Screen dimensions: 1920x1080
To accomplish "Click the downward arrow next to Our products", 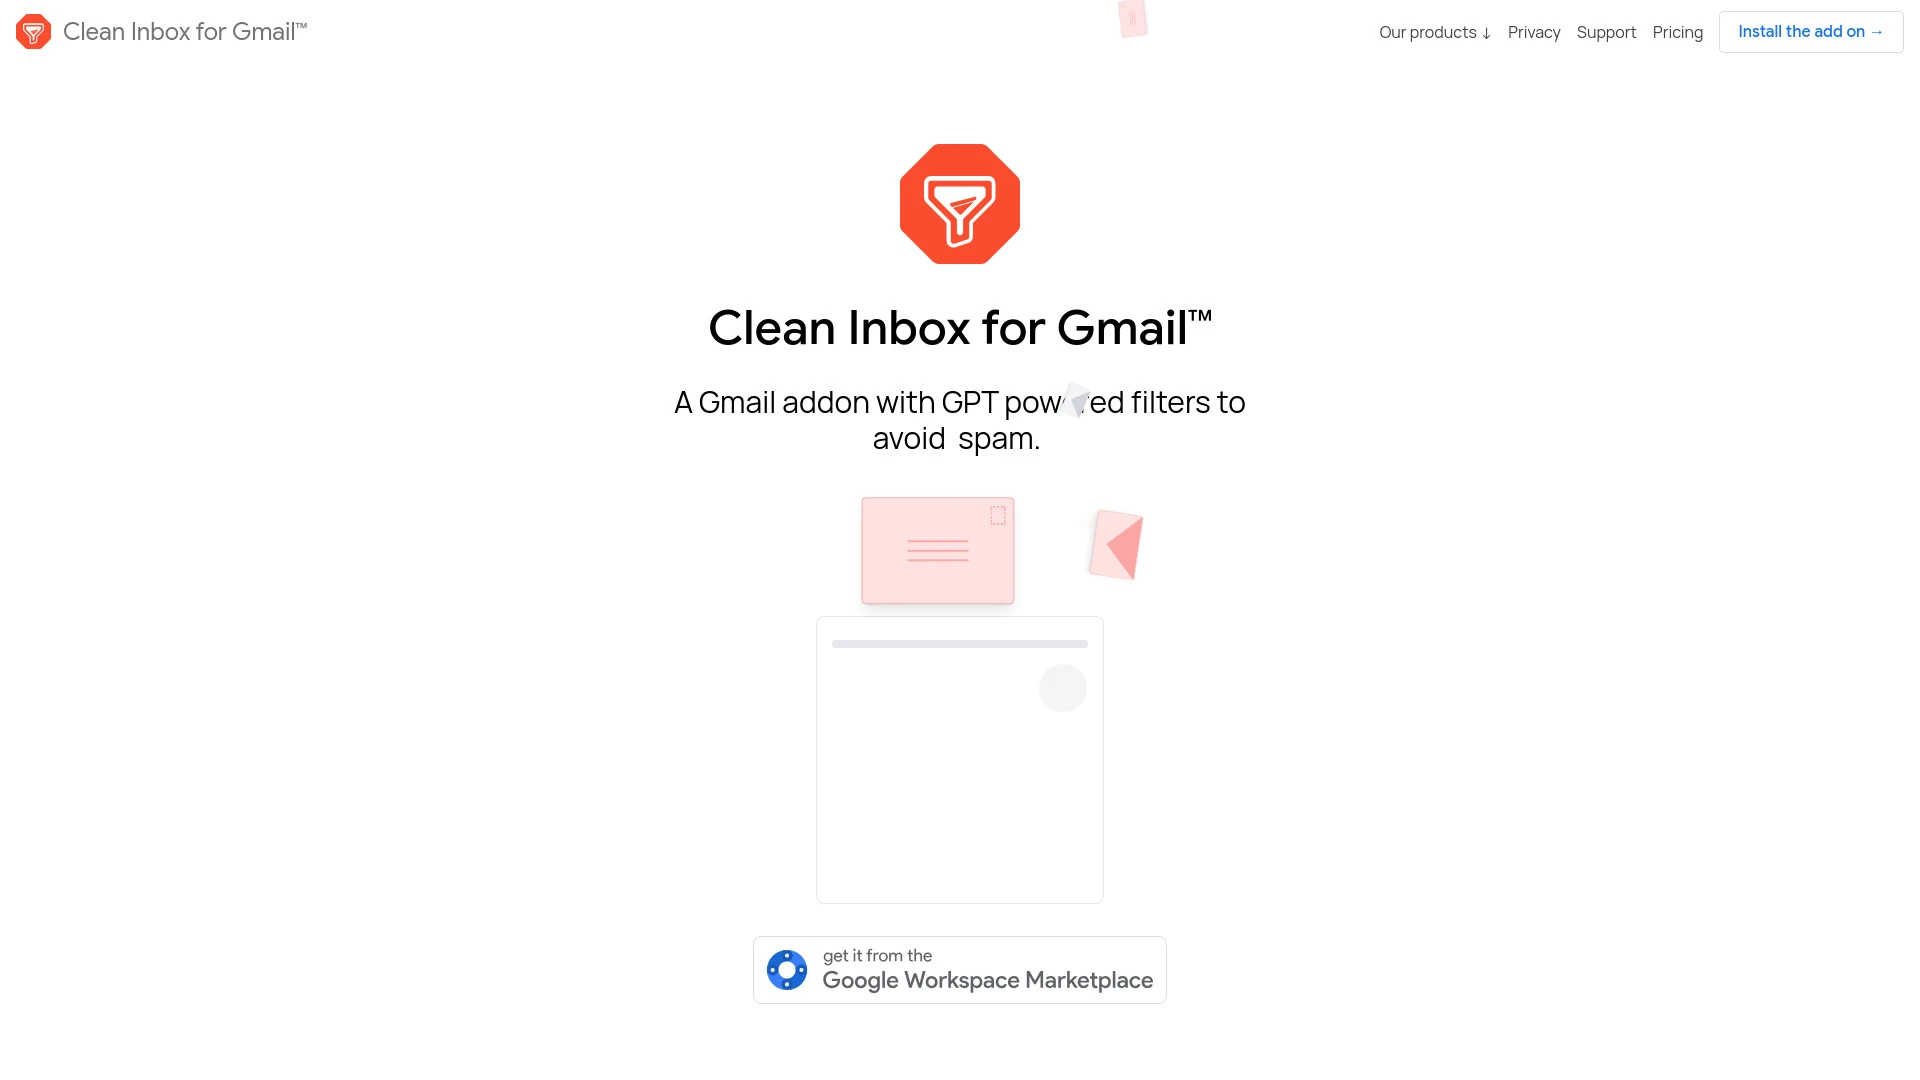I will [1486, 32].
